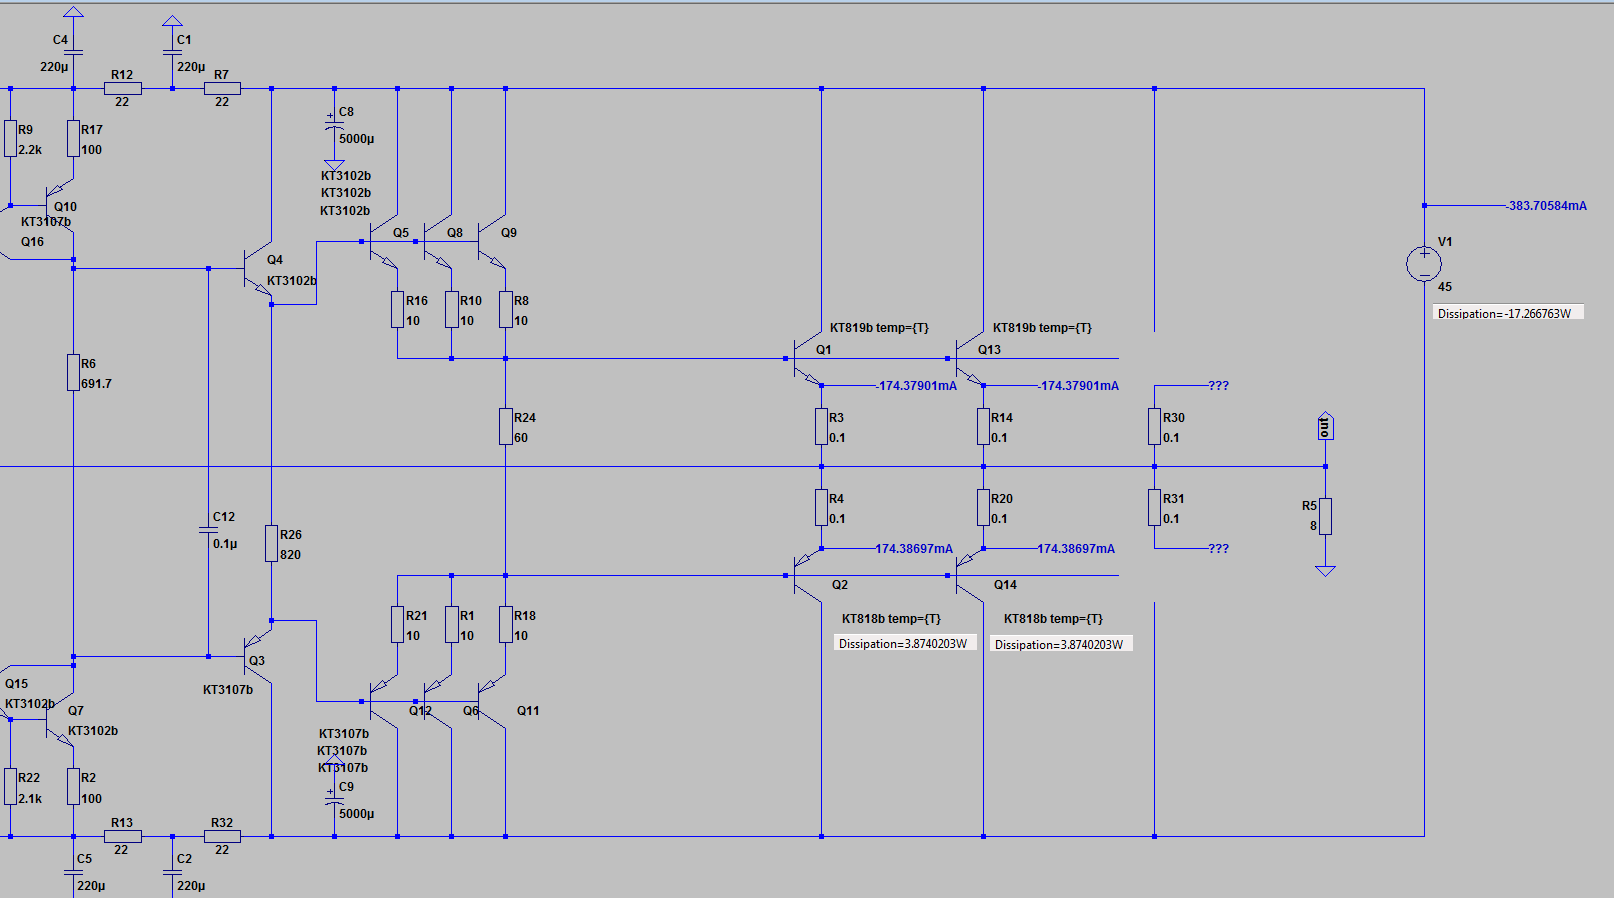
Task: Click the C12 value 0.1µ
Action: coord(225,544)
